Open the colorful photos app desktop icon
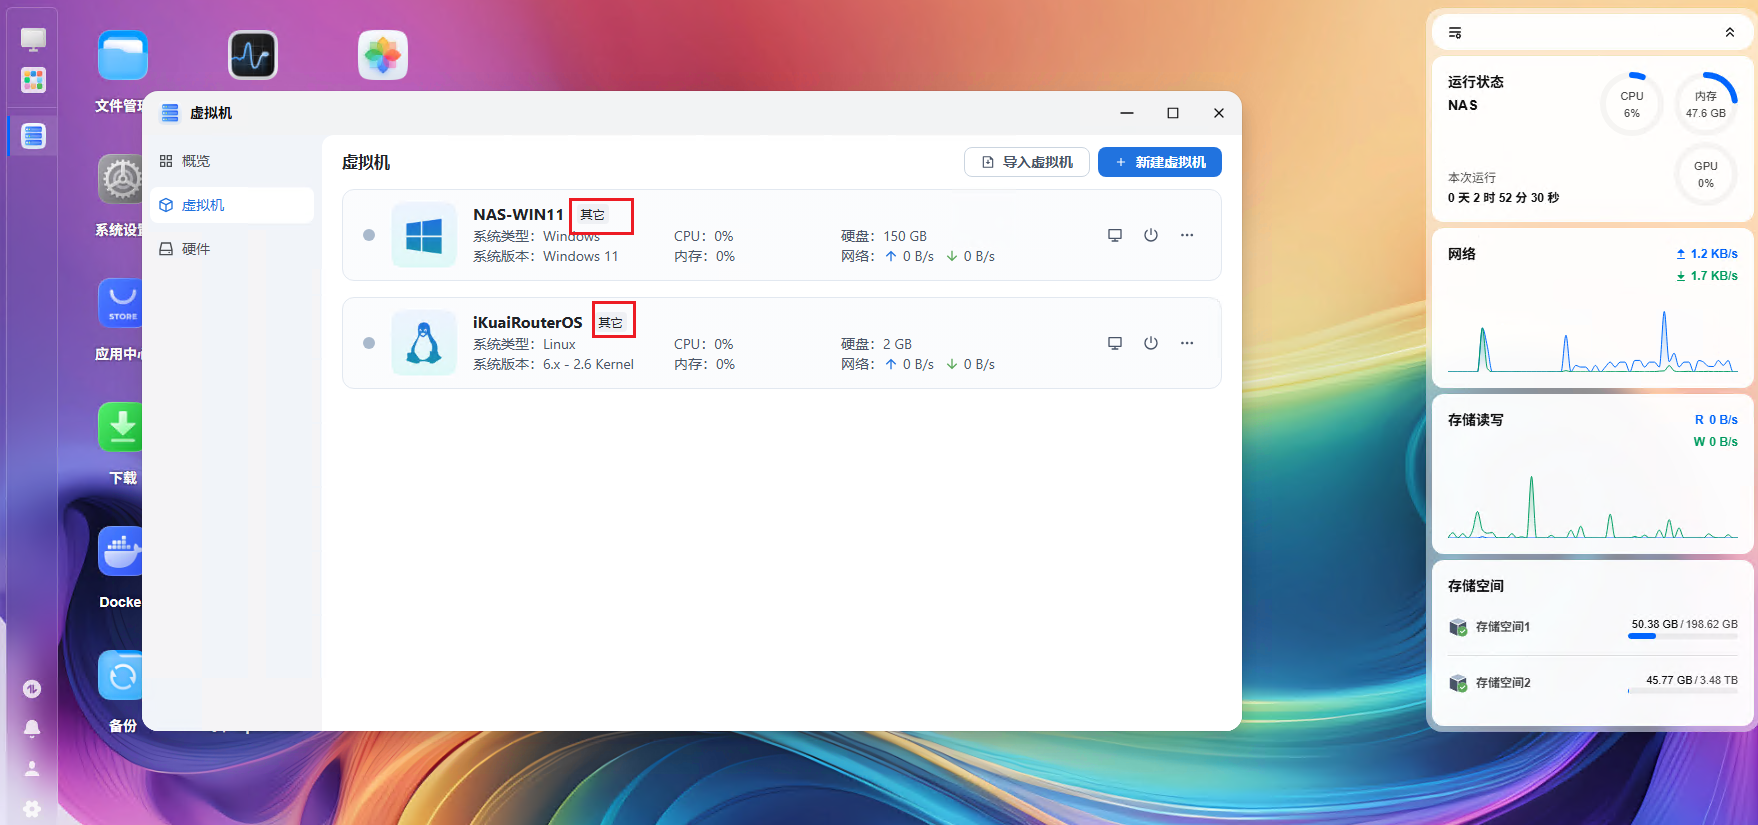1758x825 pixels. point(383,55)
